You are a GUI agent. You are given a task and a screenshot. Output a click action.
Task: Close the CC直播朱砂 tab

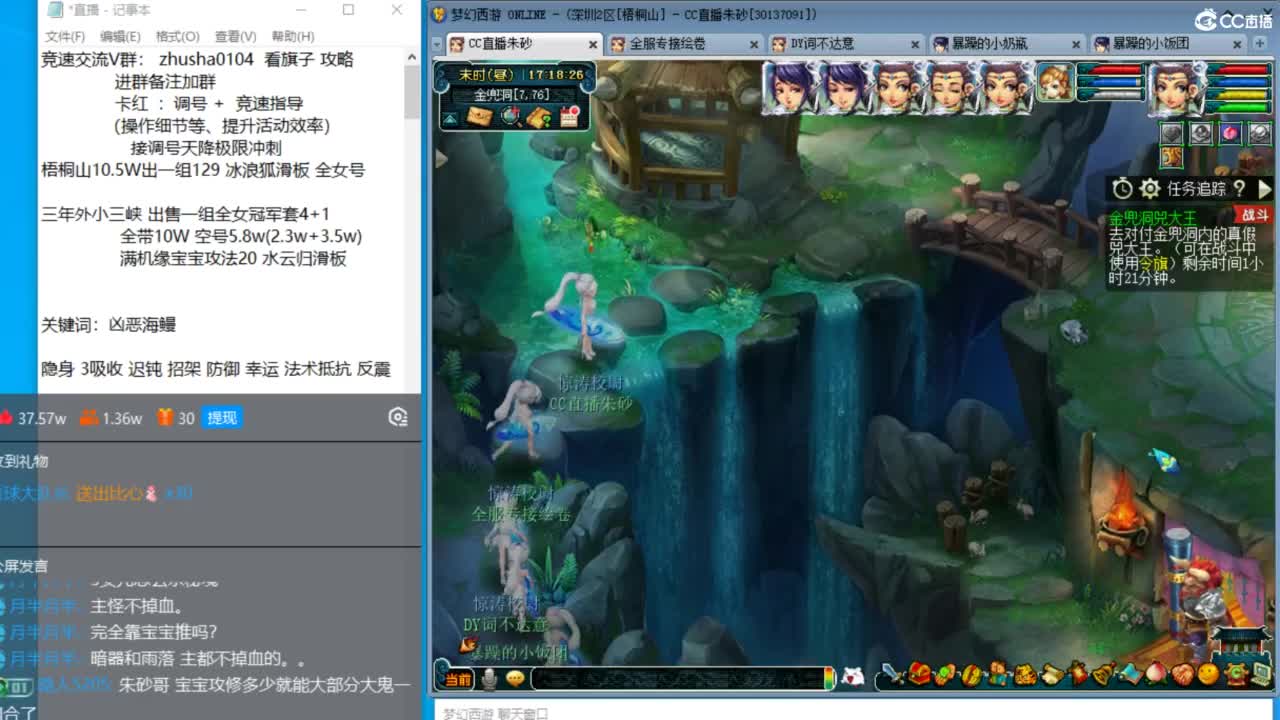point(593,44)
